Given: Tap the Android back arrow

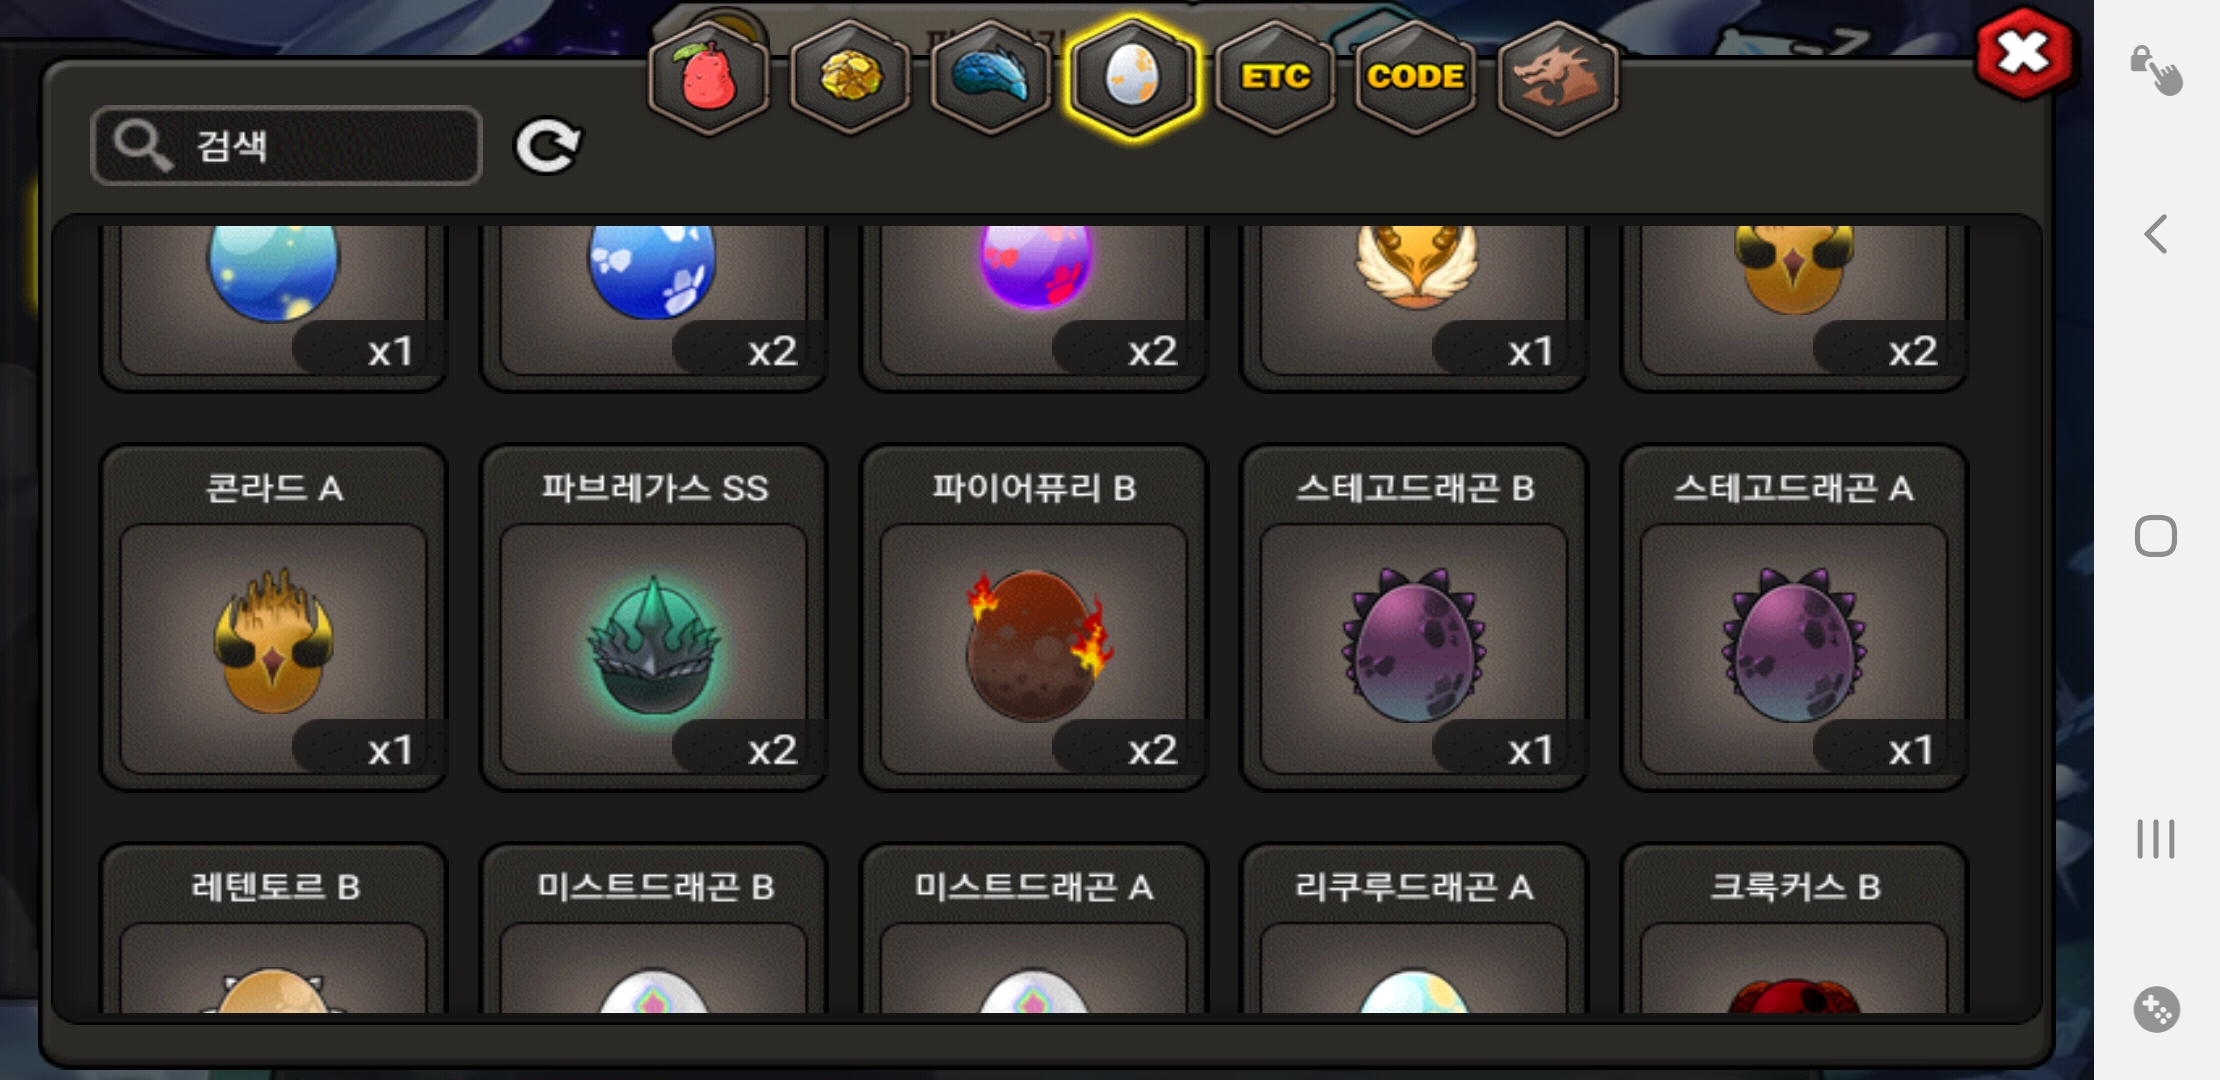Looking at the screenshot, I should (2156, 235).
